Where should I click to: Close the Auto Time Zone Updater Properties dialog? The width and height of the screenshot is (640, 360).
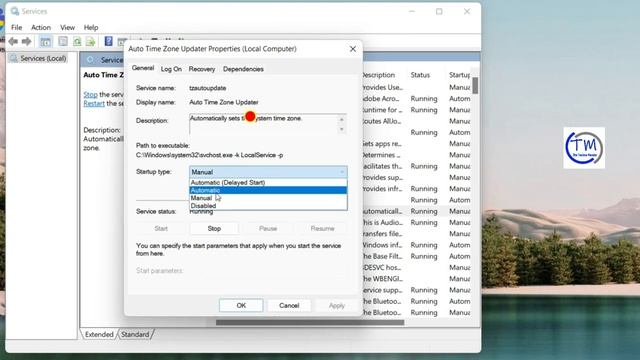pos(353,49)
